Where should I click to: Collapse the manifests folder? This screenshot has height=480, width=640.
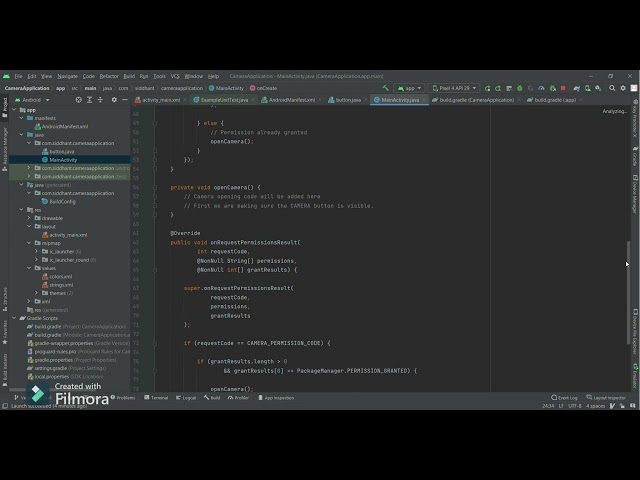[22, 118]
